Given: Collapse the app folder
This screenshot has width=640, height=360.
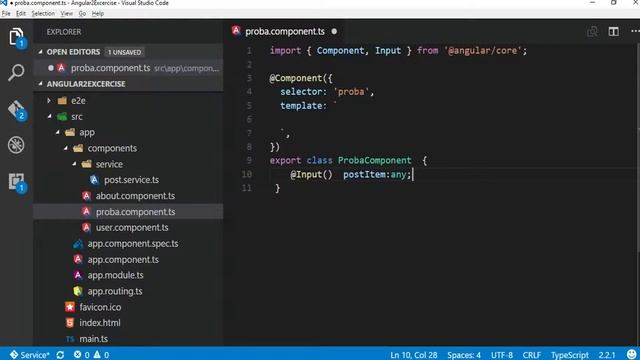Looking at the screenshot, I should coord(58,132).
